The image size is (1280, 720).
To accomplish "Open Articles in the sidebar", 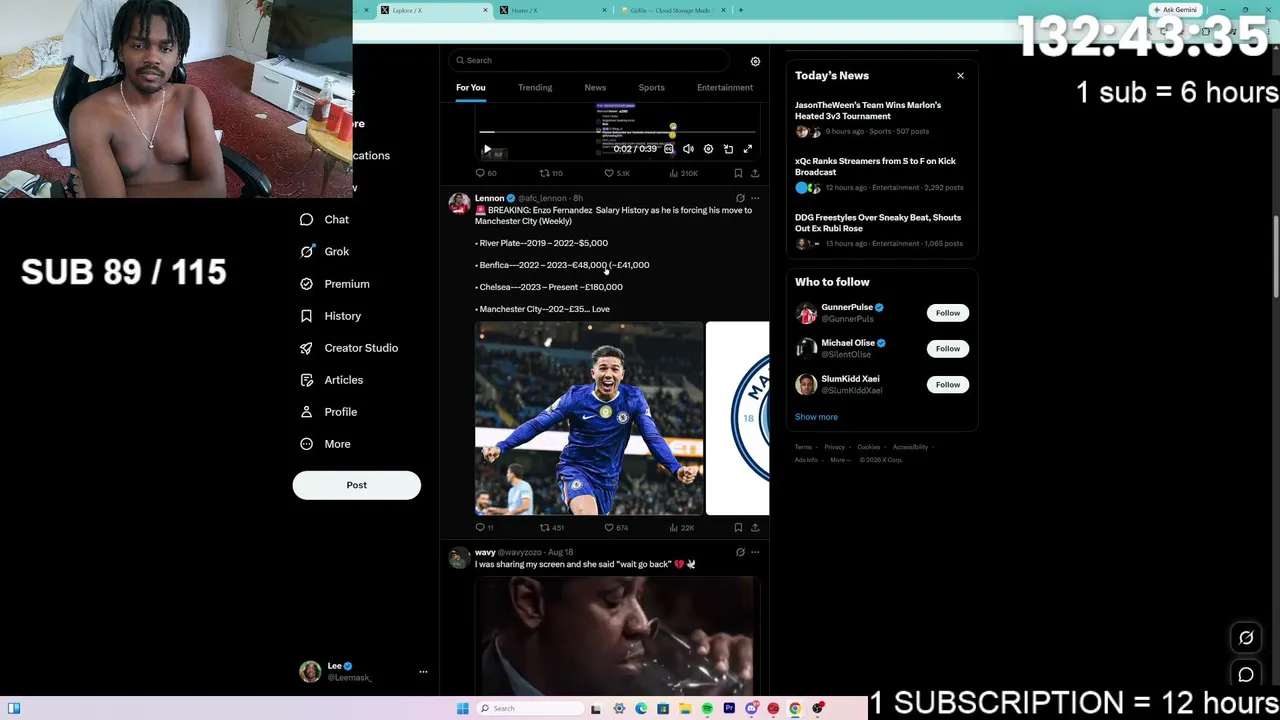I will coord(331,380).
